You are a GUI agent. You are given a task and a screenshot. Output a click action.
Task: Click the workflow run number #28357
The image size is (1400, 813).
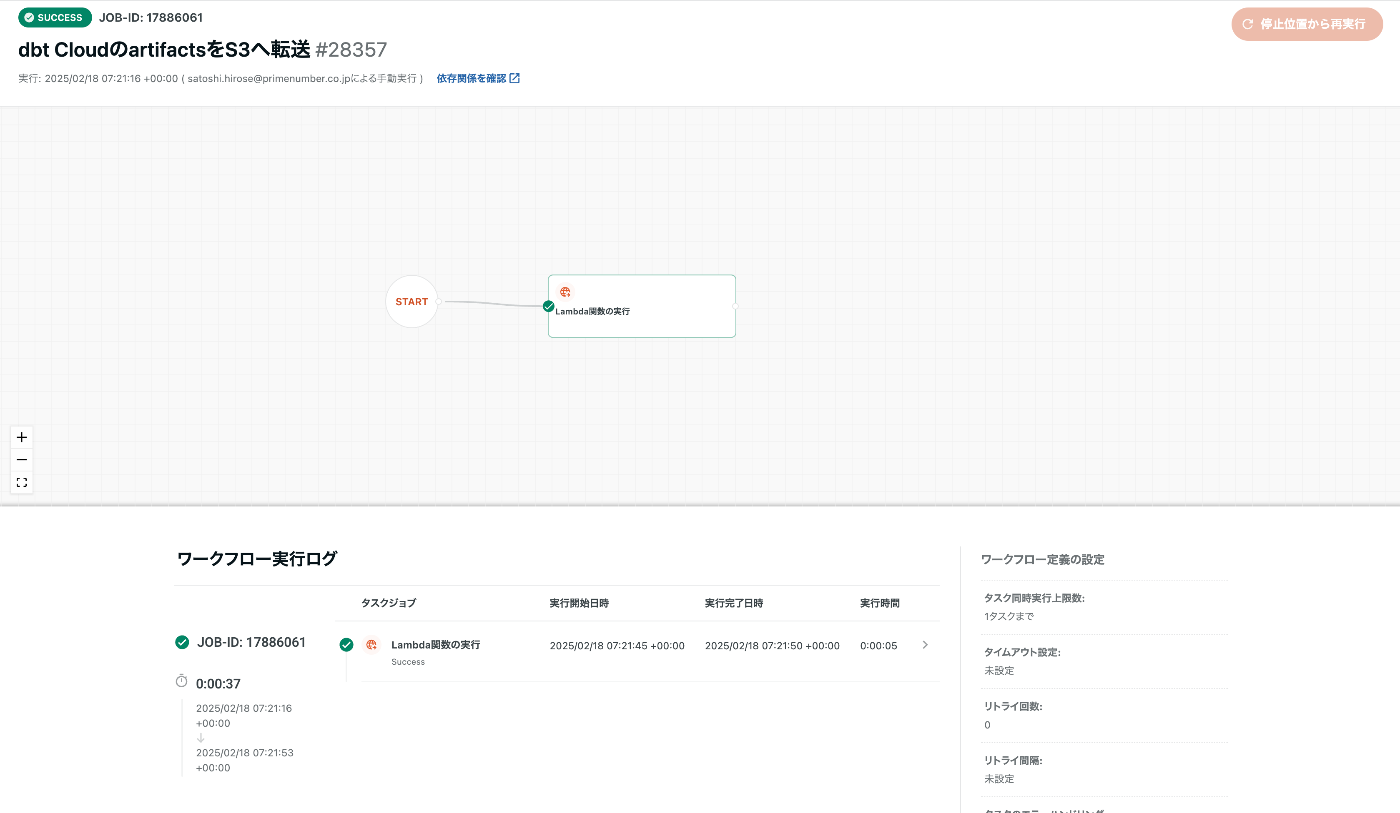(x=351, y=49)
